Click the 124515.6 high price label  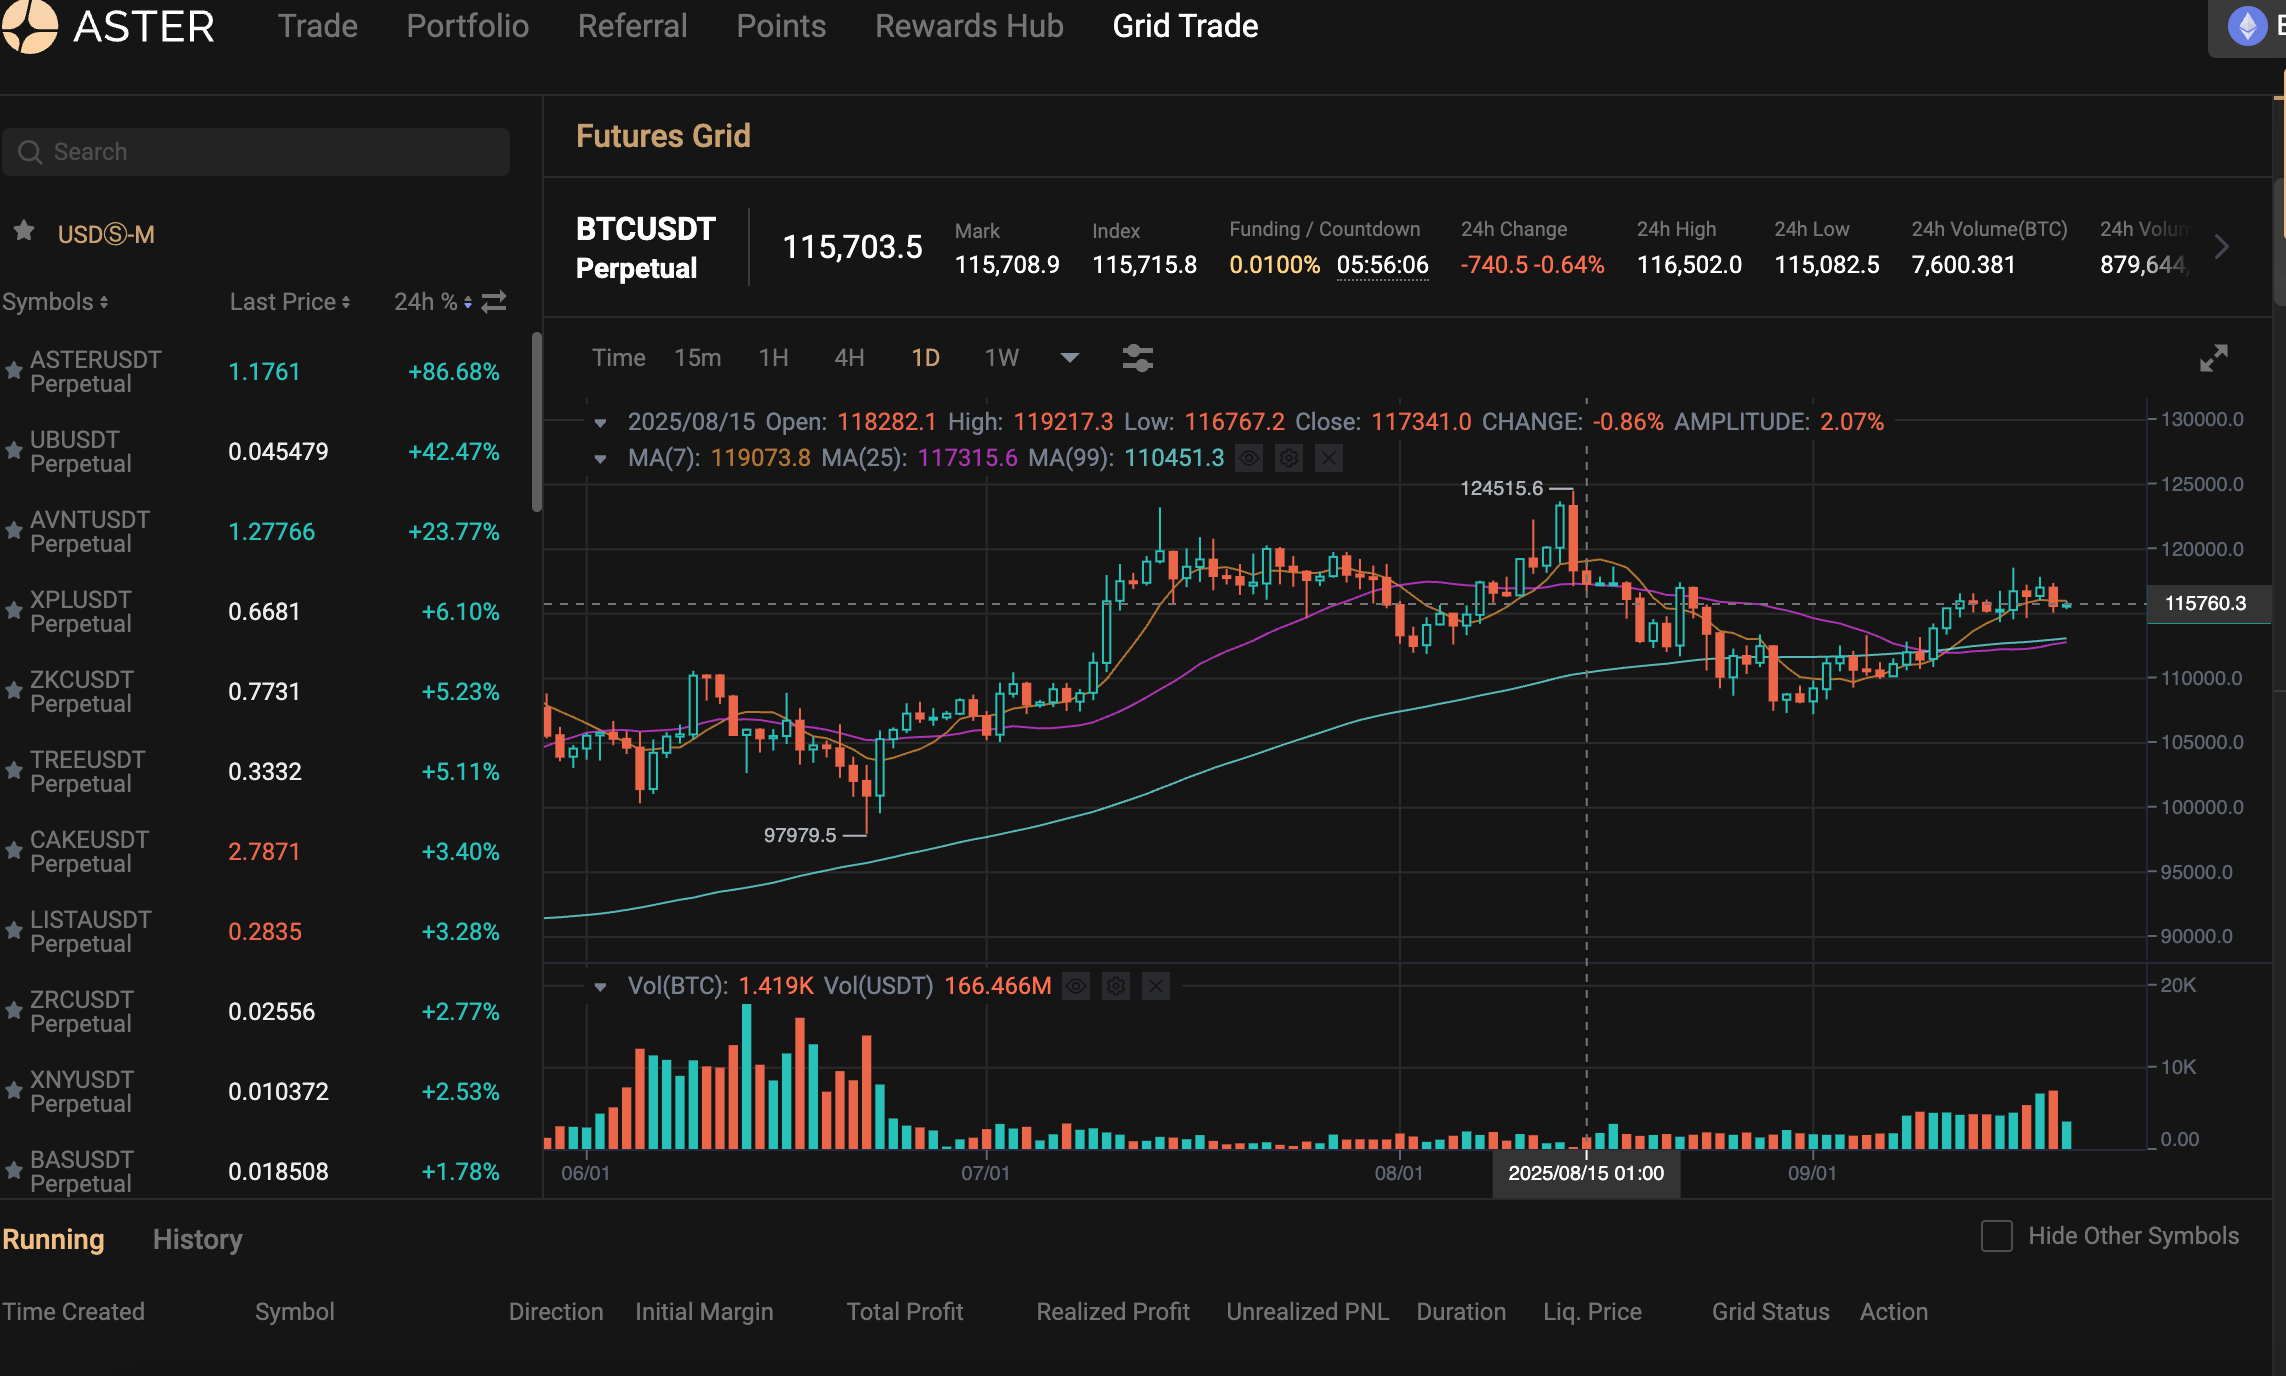click(x=1501, y=488)
